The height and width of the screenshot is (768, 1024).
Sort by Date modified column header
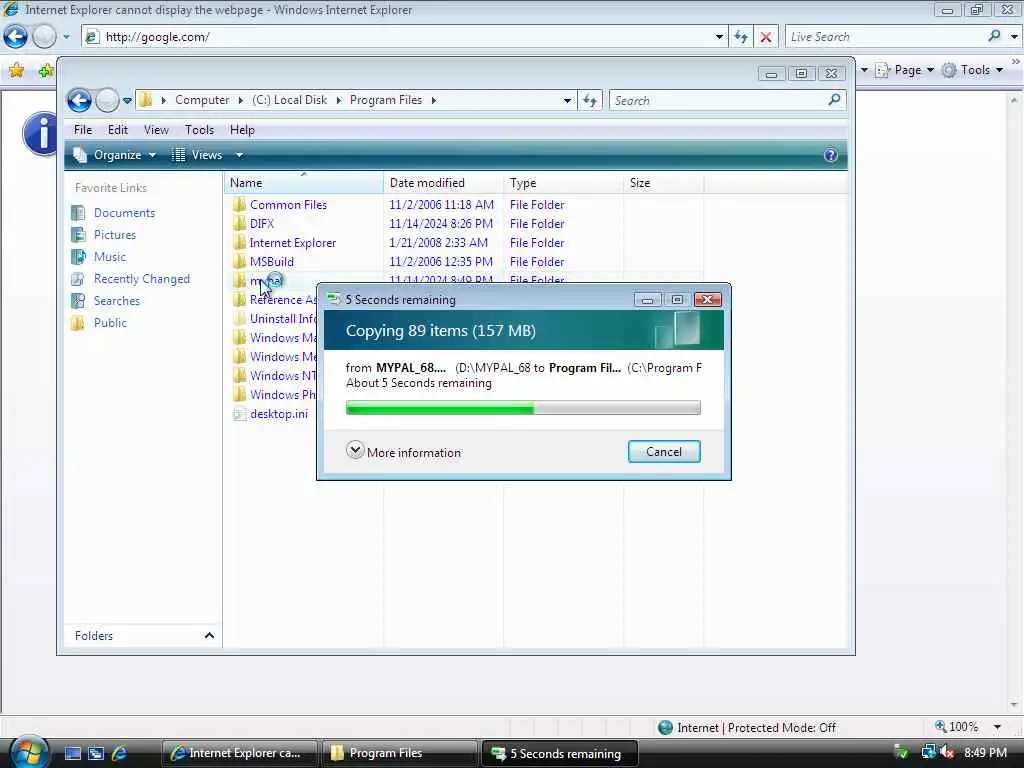[443, 183]
